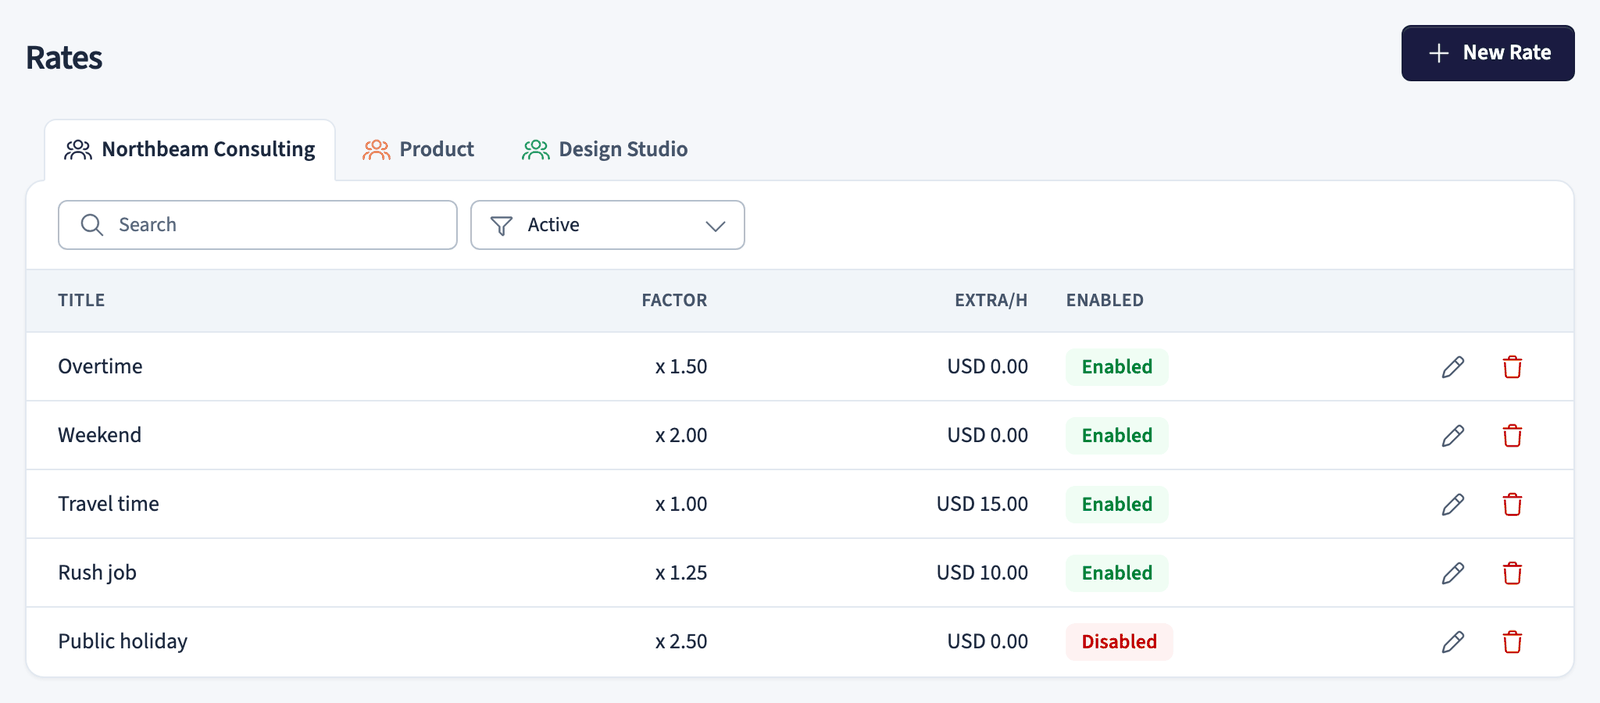Toggle Disabled badge for Public holiday
The width and height of the screenshot is (1600, 703).
tap(1119, 642)
